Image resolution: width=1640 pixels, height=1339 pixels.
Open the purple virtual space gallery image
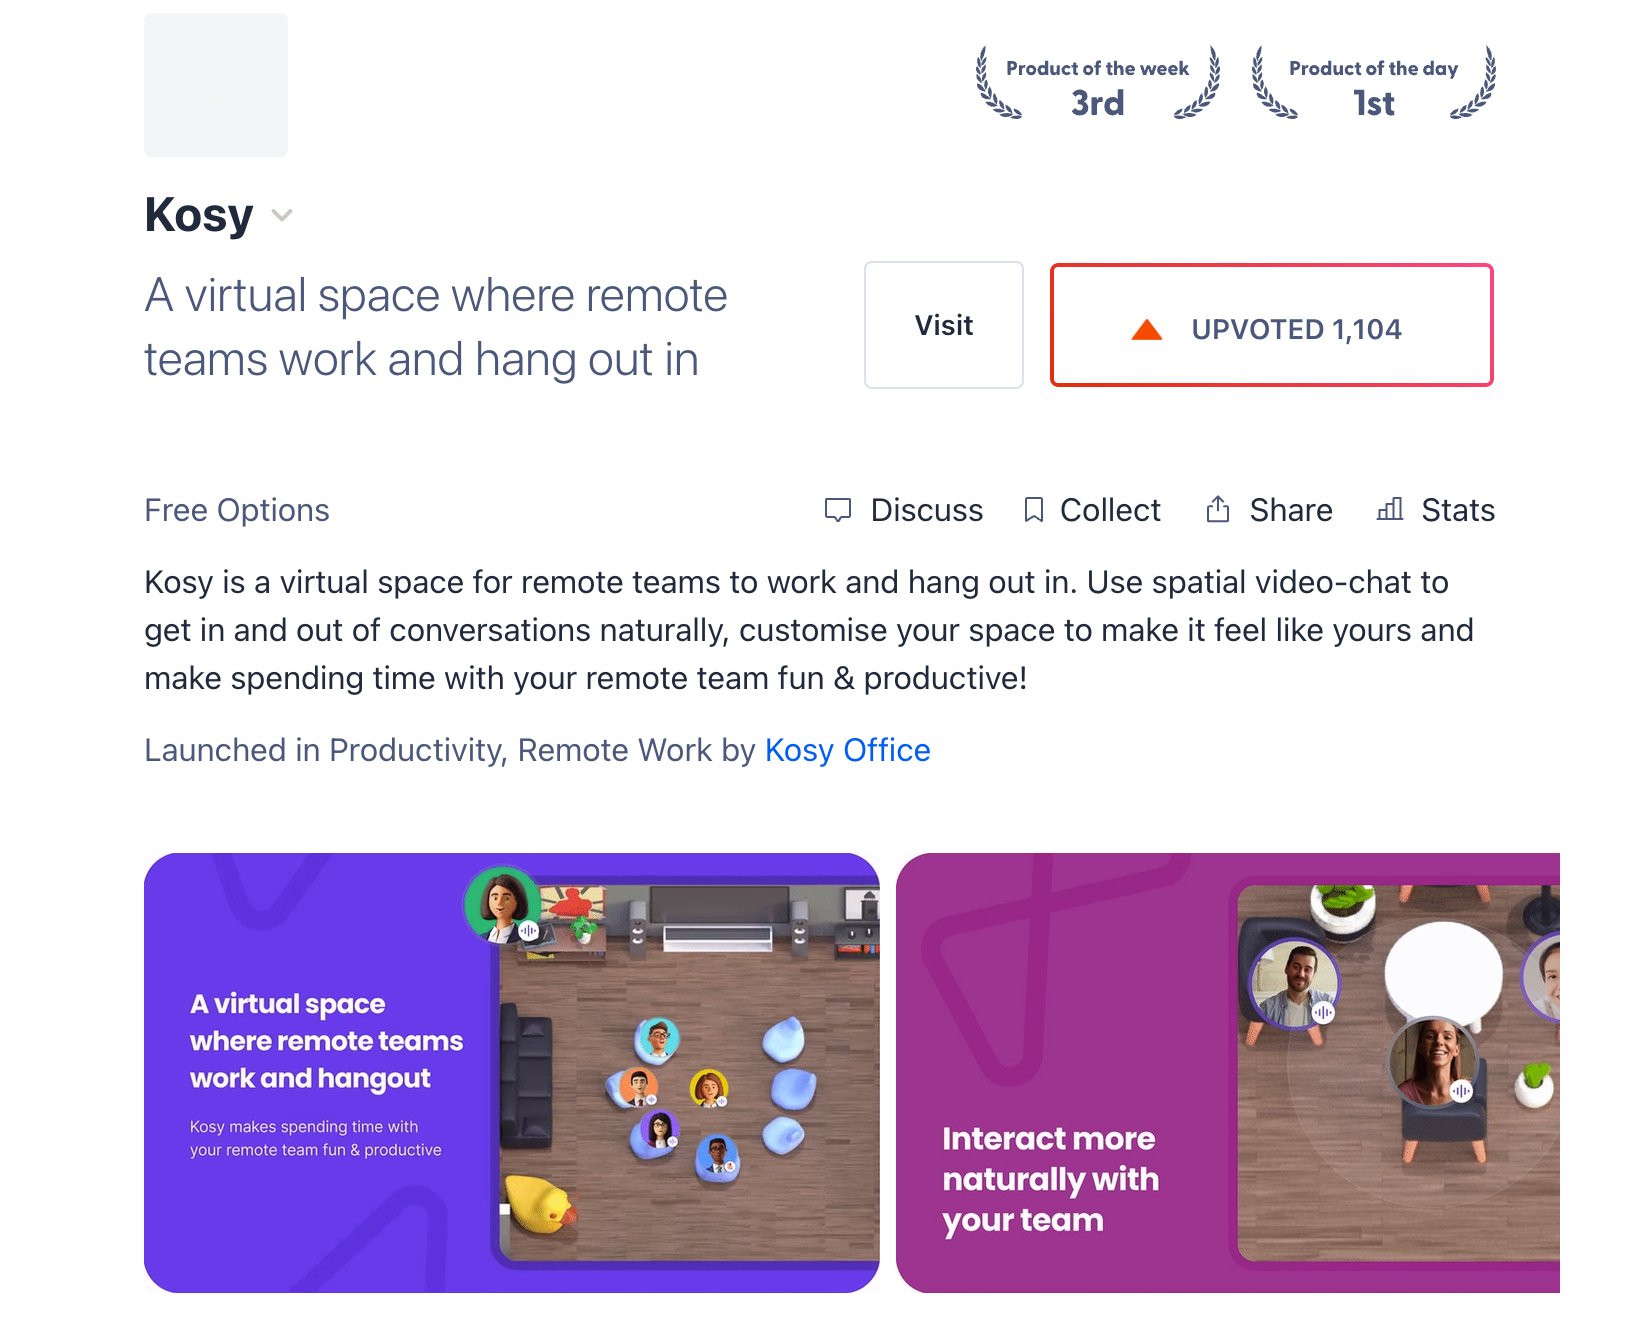coord(512,1073)
